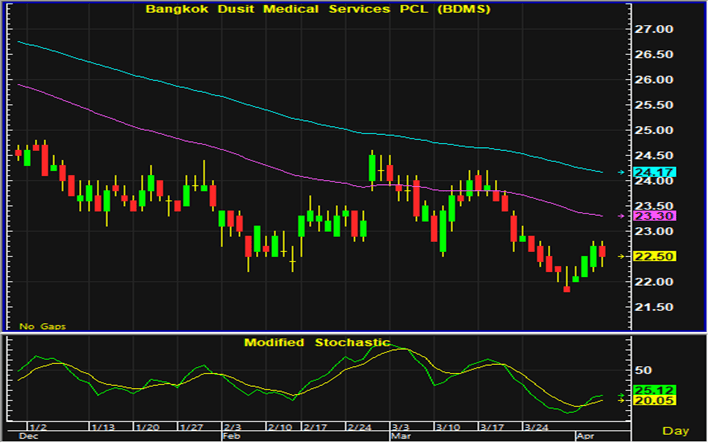709x443 pixels.
Task: Click the yellow arrow next to 22.50
Action: 621,256
